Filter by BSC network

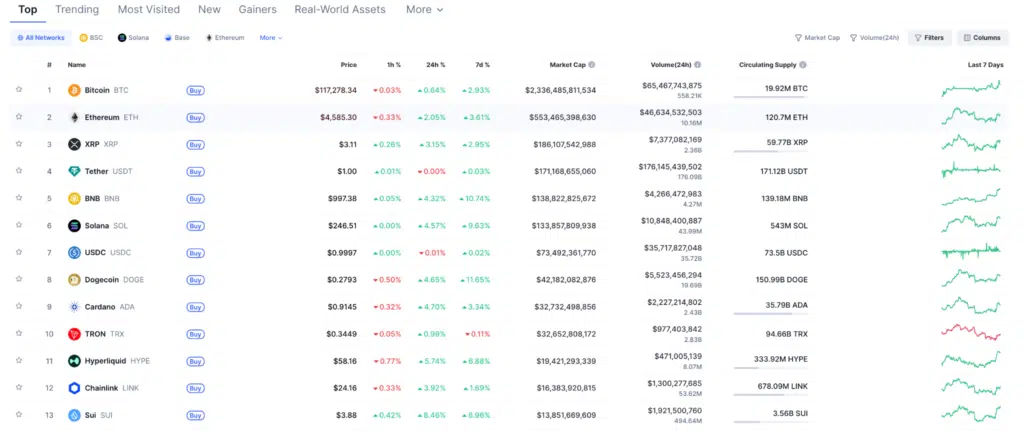[91, 38]
